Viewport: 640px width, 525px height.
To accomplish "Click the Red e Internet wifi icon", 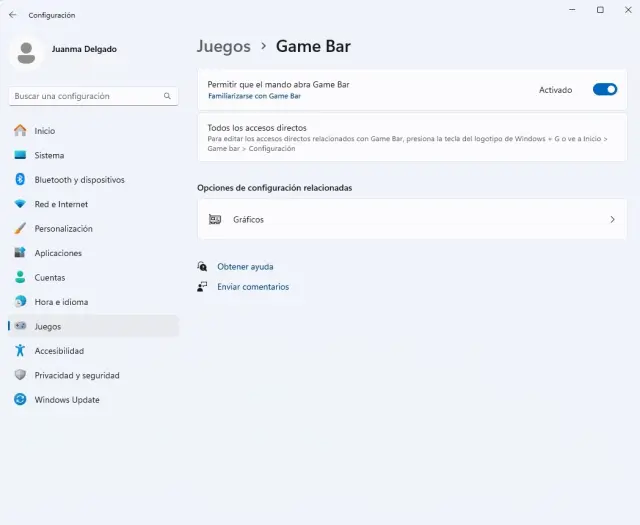I will coord(20,204).
